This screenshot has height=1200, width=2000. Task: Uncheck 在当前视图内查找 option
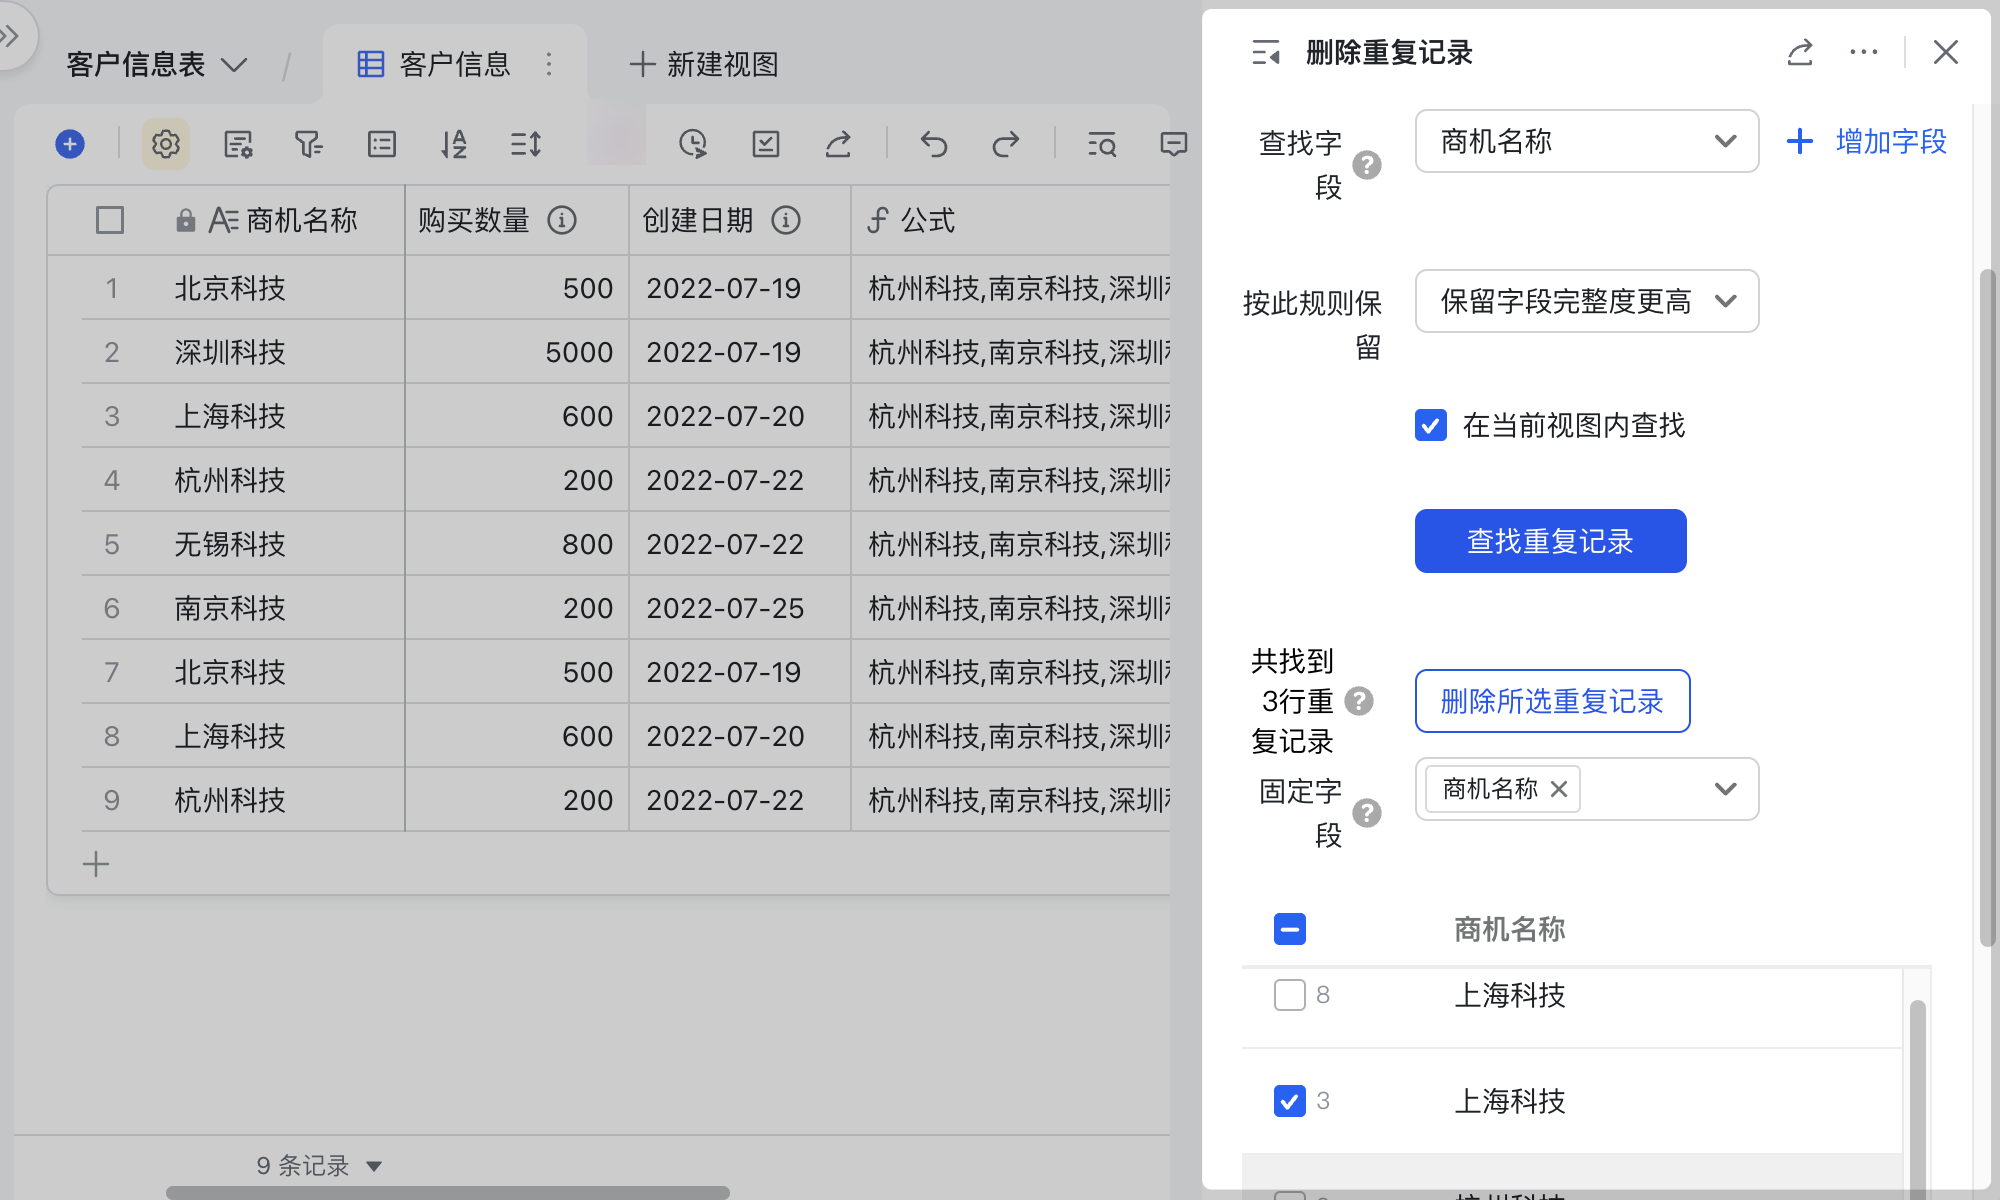(x=1431, y=425)
